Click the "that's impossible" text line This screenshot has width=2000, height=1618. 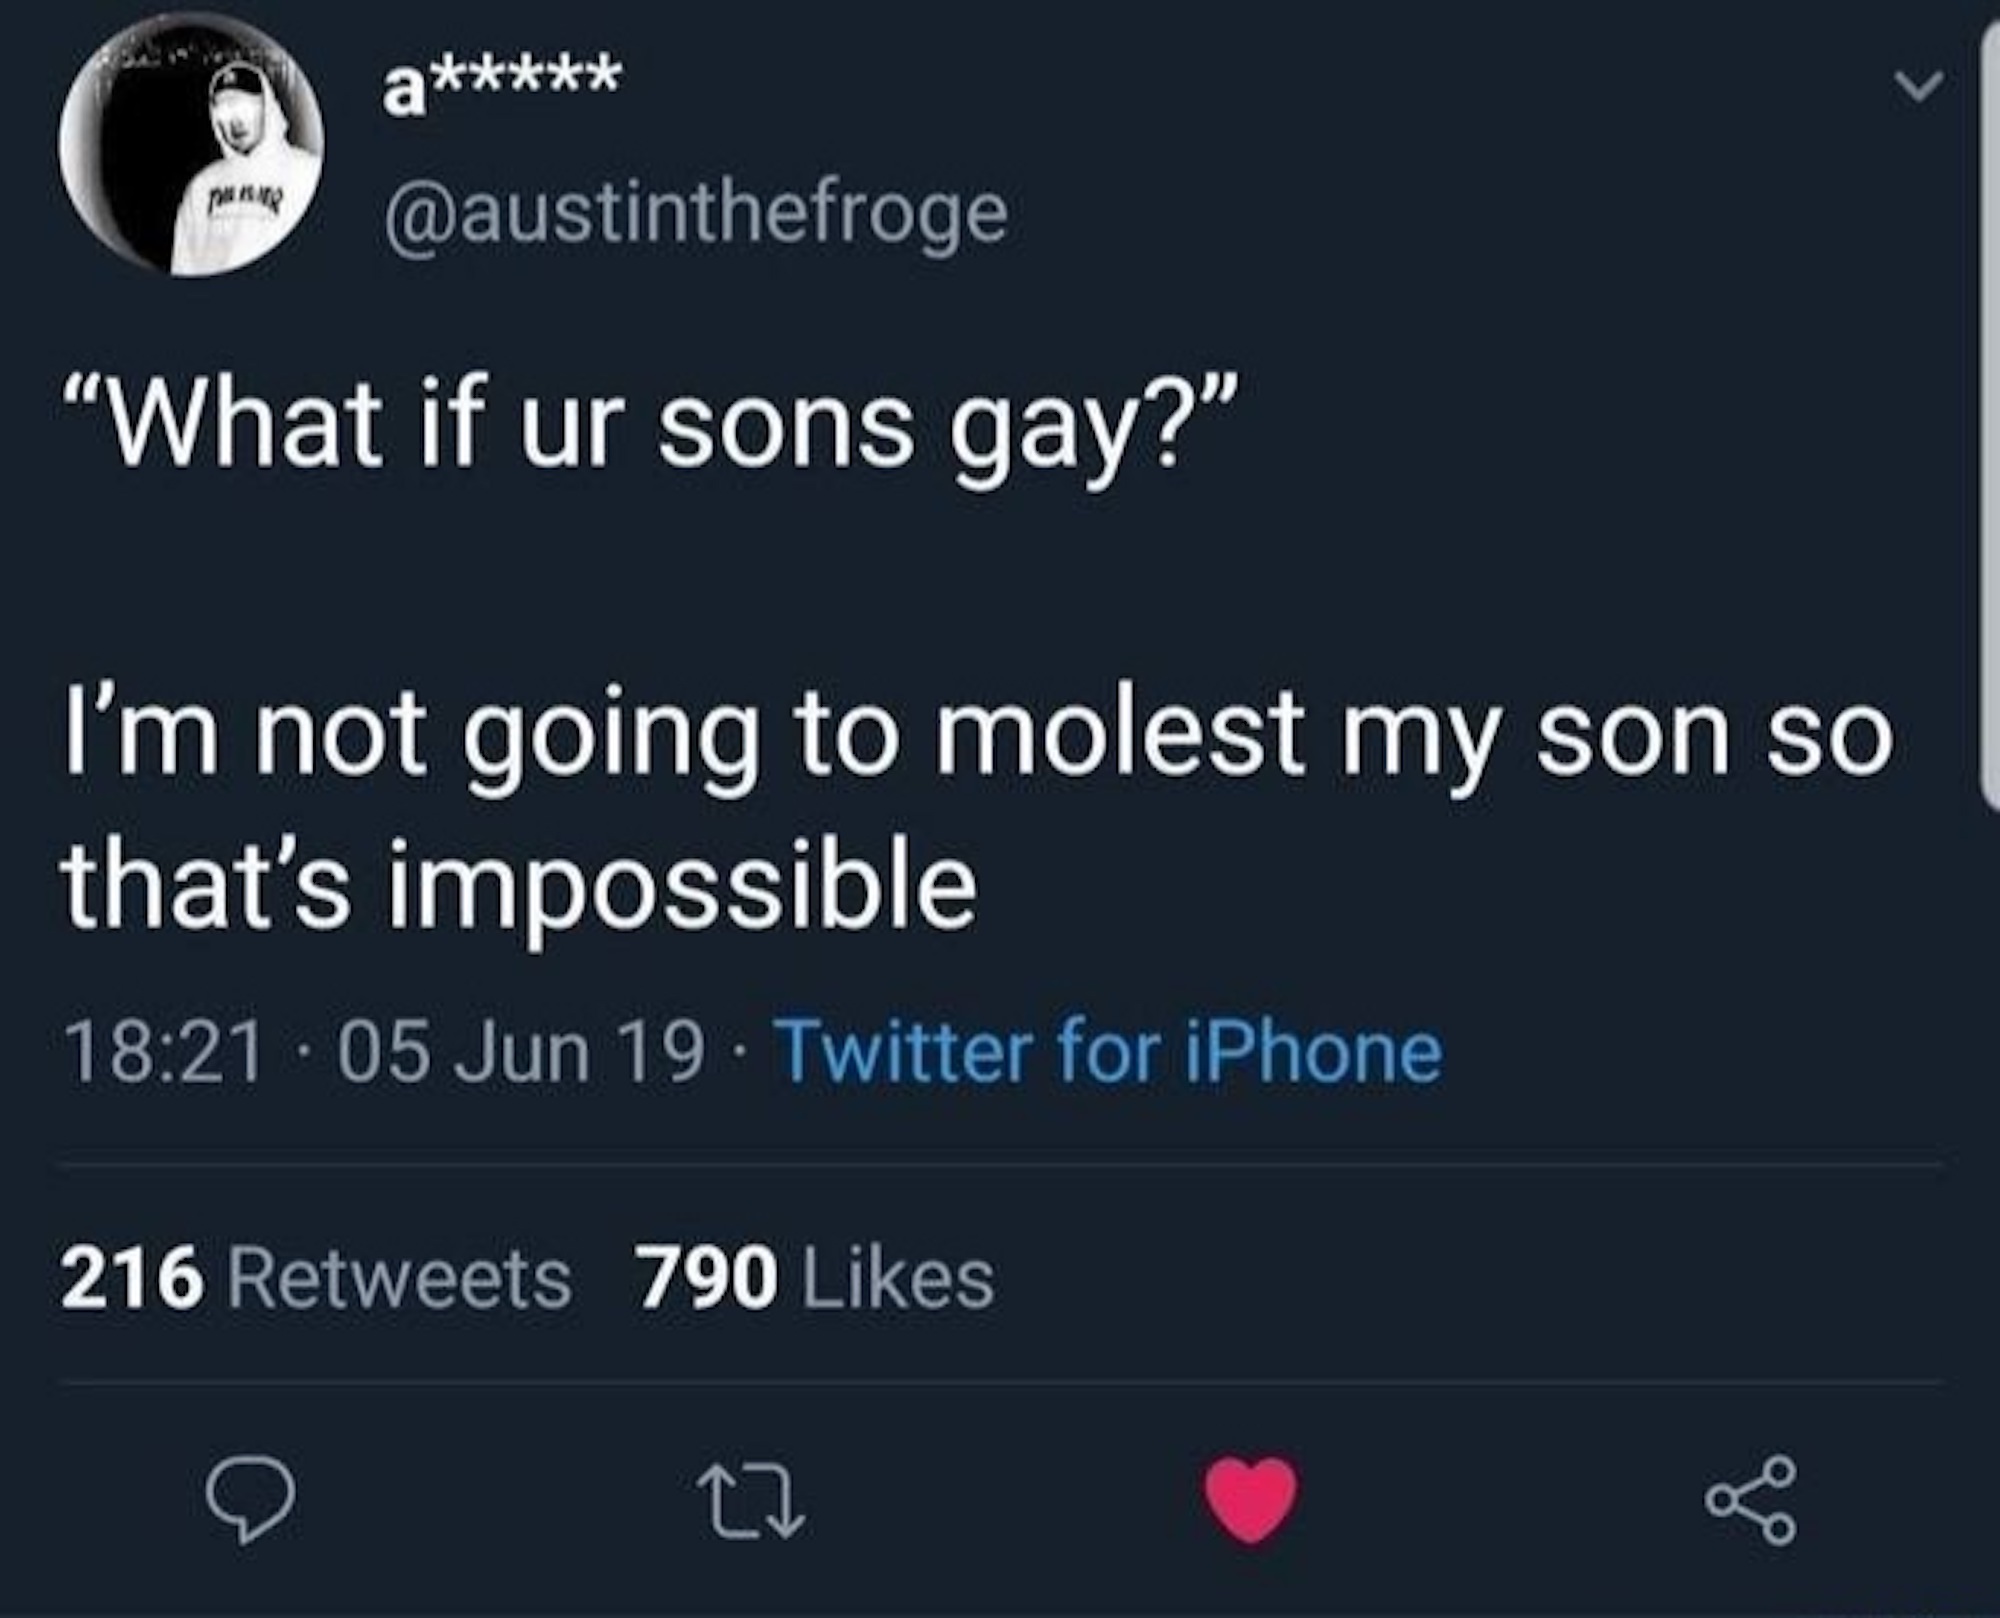pyautogui.click(x=519, y=883)
